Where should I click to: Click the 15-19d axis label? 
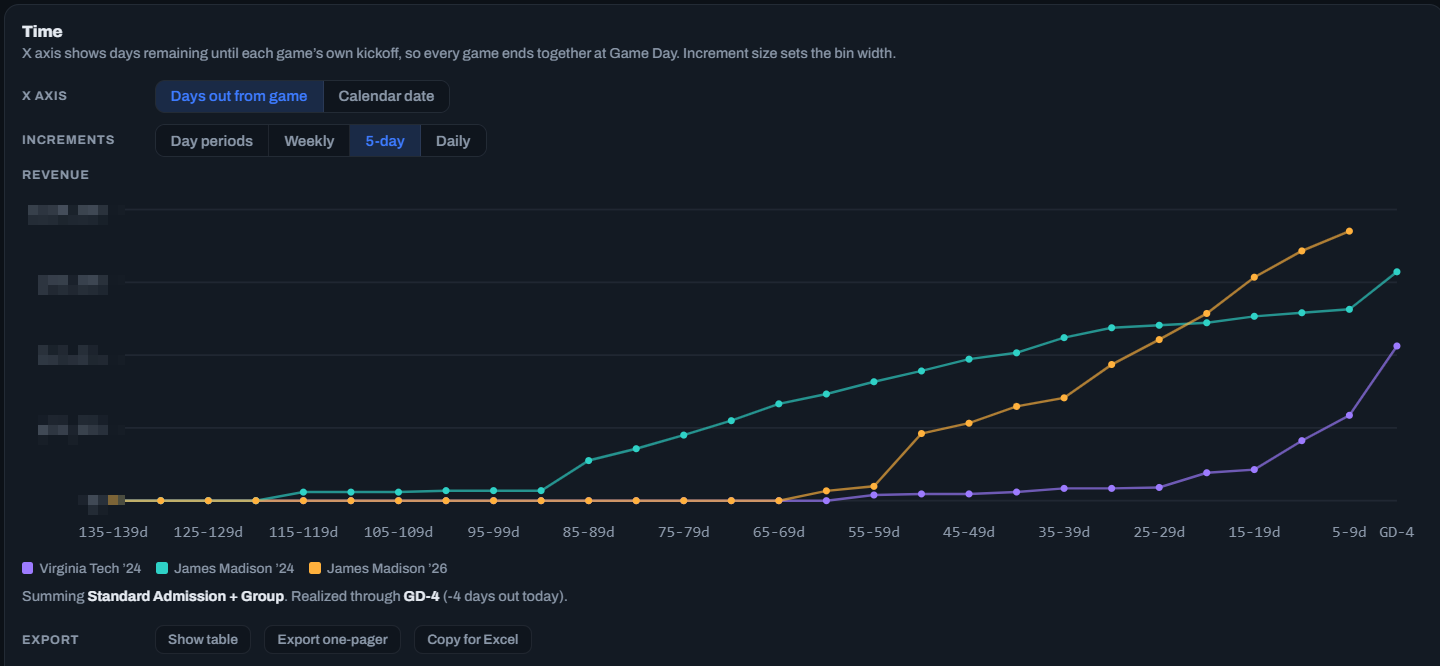click(x=1254, y=532)
